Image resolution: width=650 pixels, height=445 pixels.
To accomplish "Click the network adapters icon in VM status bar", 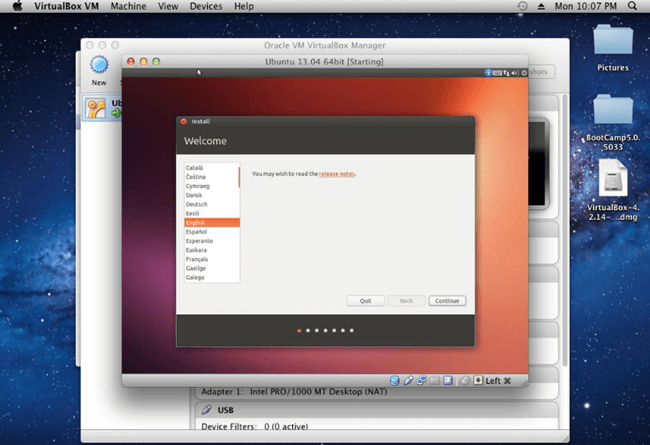I will [x=421, y=380].
